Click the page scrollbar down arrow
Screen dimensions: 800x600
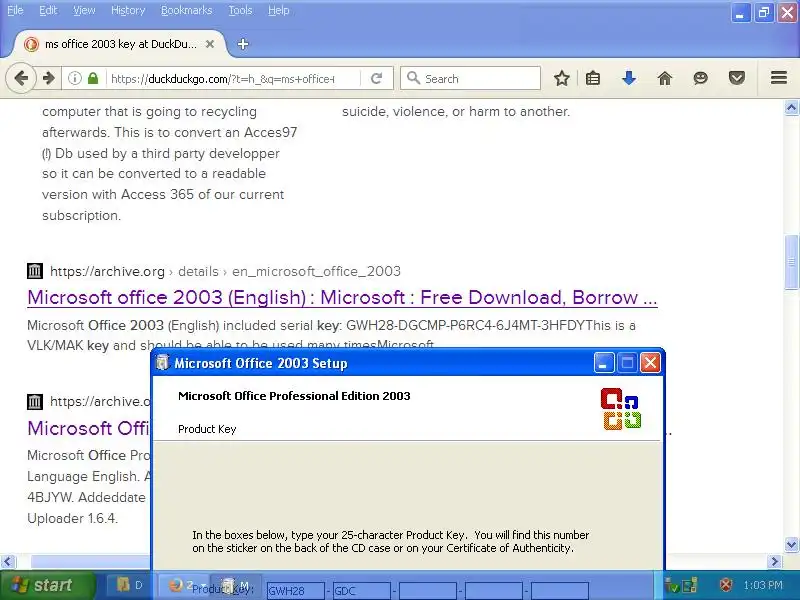[791, 544]
